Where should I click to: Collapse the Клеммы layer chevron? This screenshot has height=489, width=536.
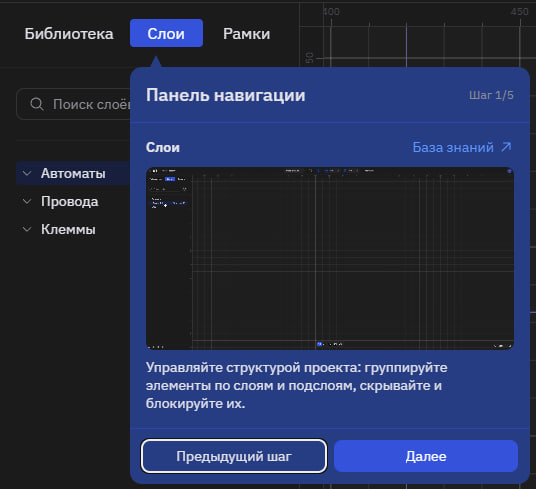pos(27,229)
